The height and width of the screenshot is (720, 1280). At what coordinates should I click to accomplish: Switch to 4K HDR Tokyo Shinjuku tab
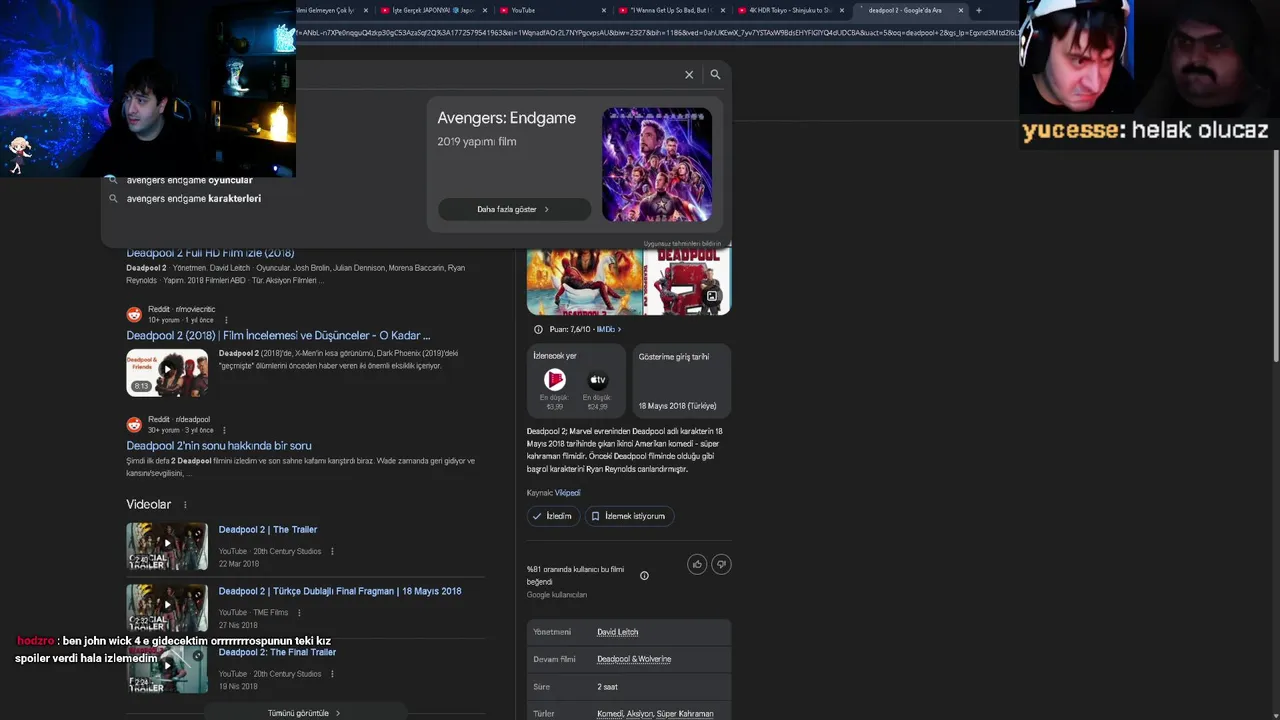click(x=790, y=10)
